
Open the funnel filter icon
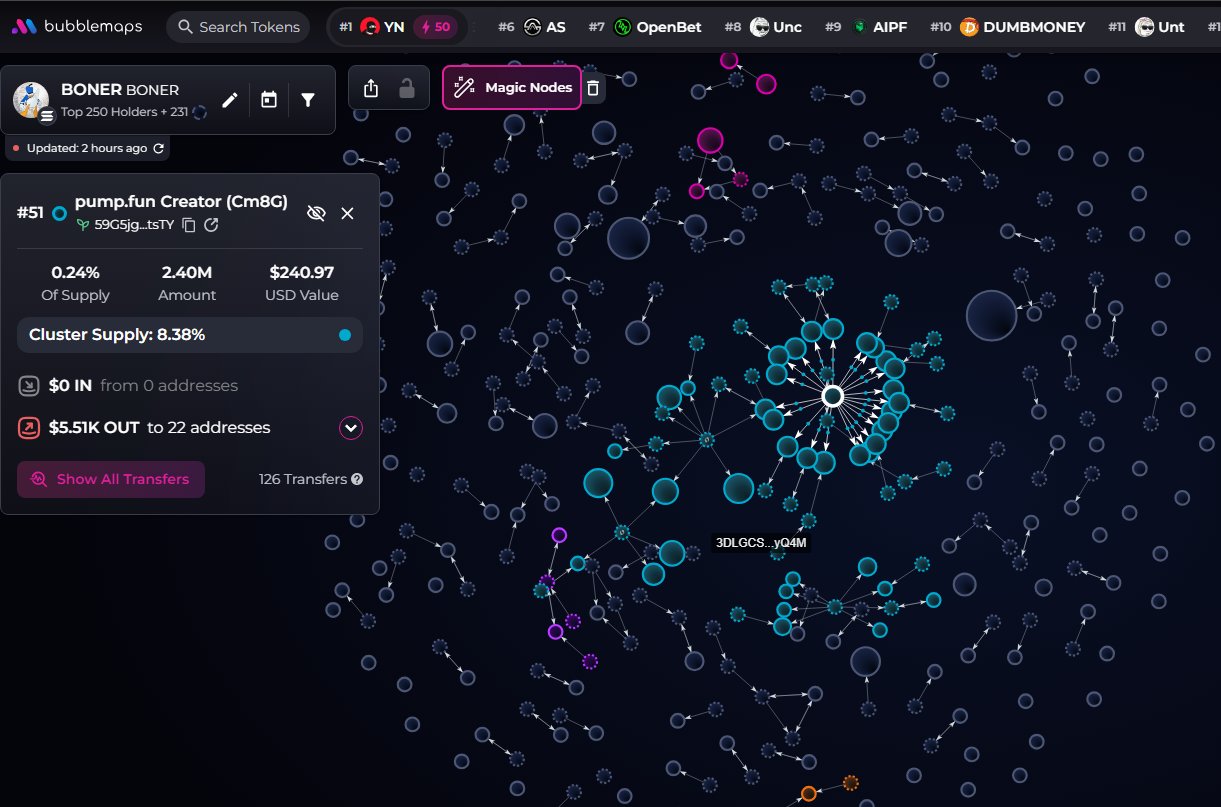[308, 100]
